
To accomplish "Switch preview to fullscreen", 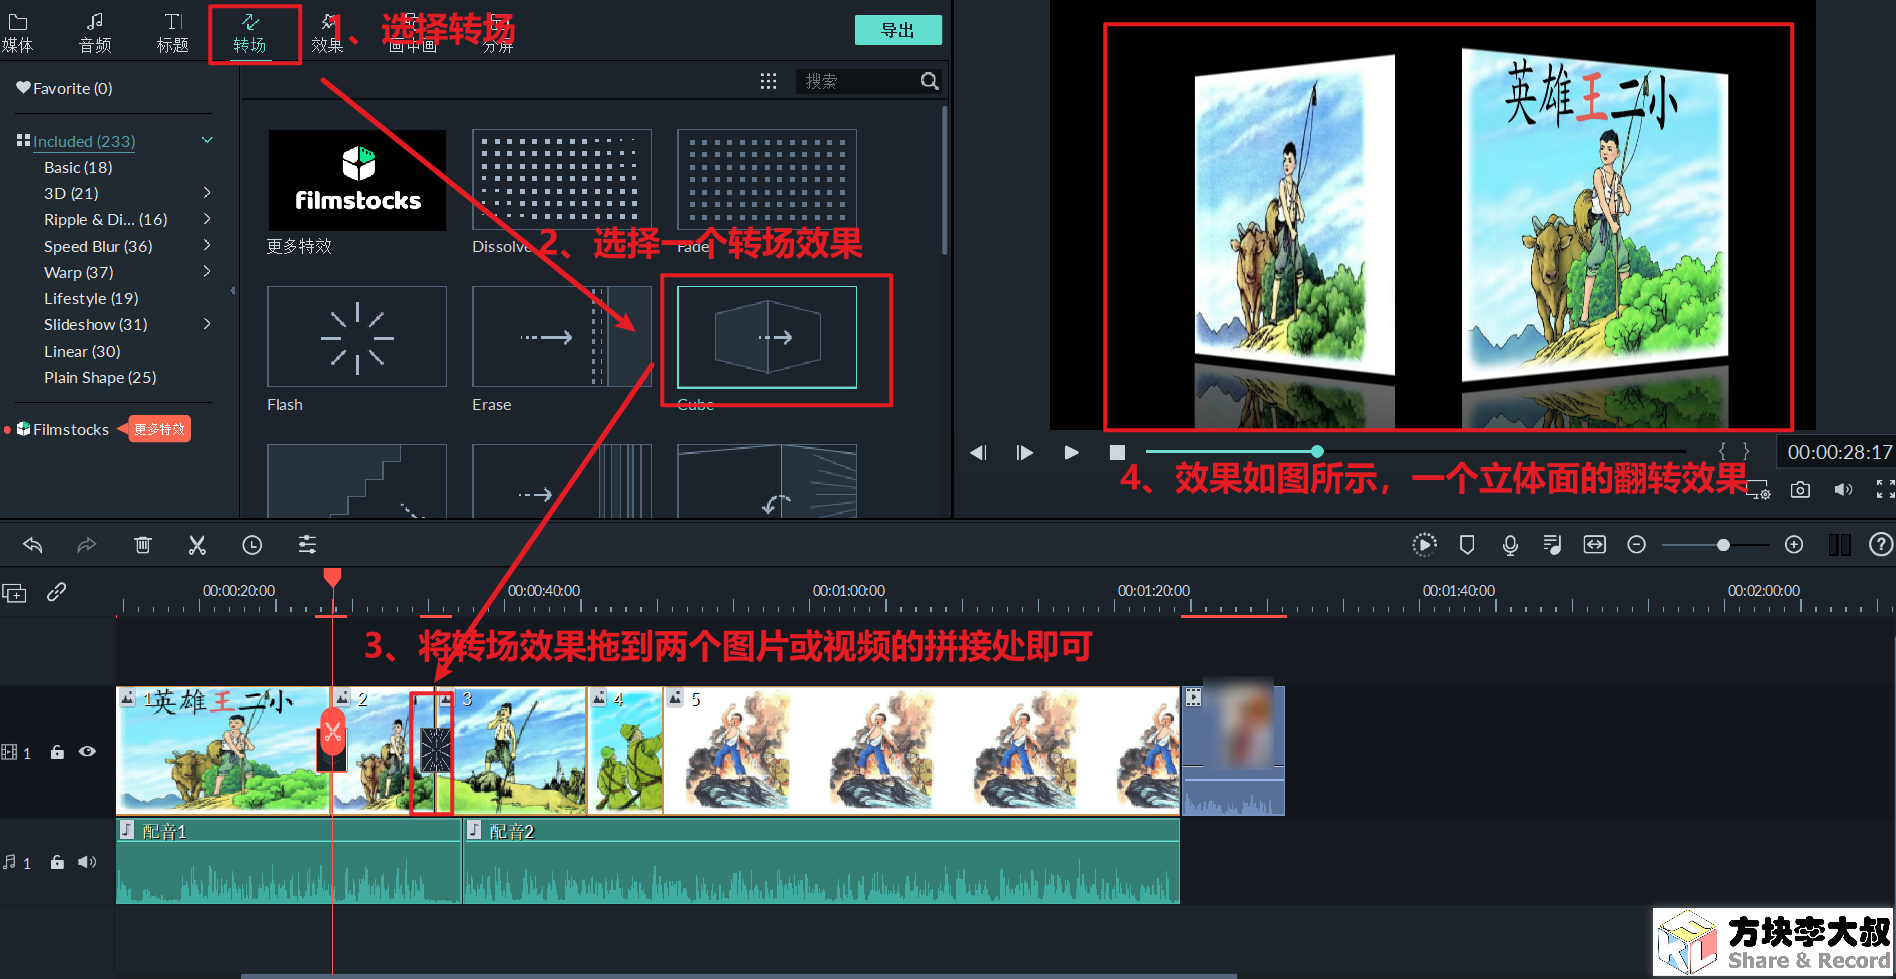I will tap(1885, 489).
